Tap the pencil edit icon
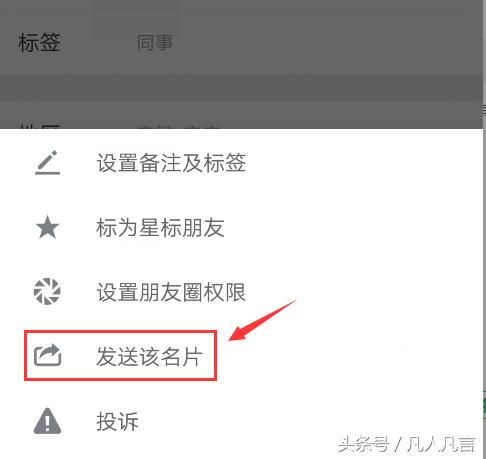 (47, 163)
